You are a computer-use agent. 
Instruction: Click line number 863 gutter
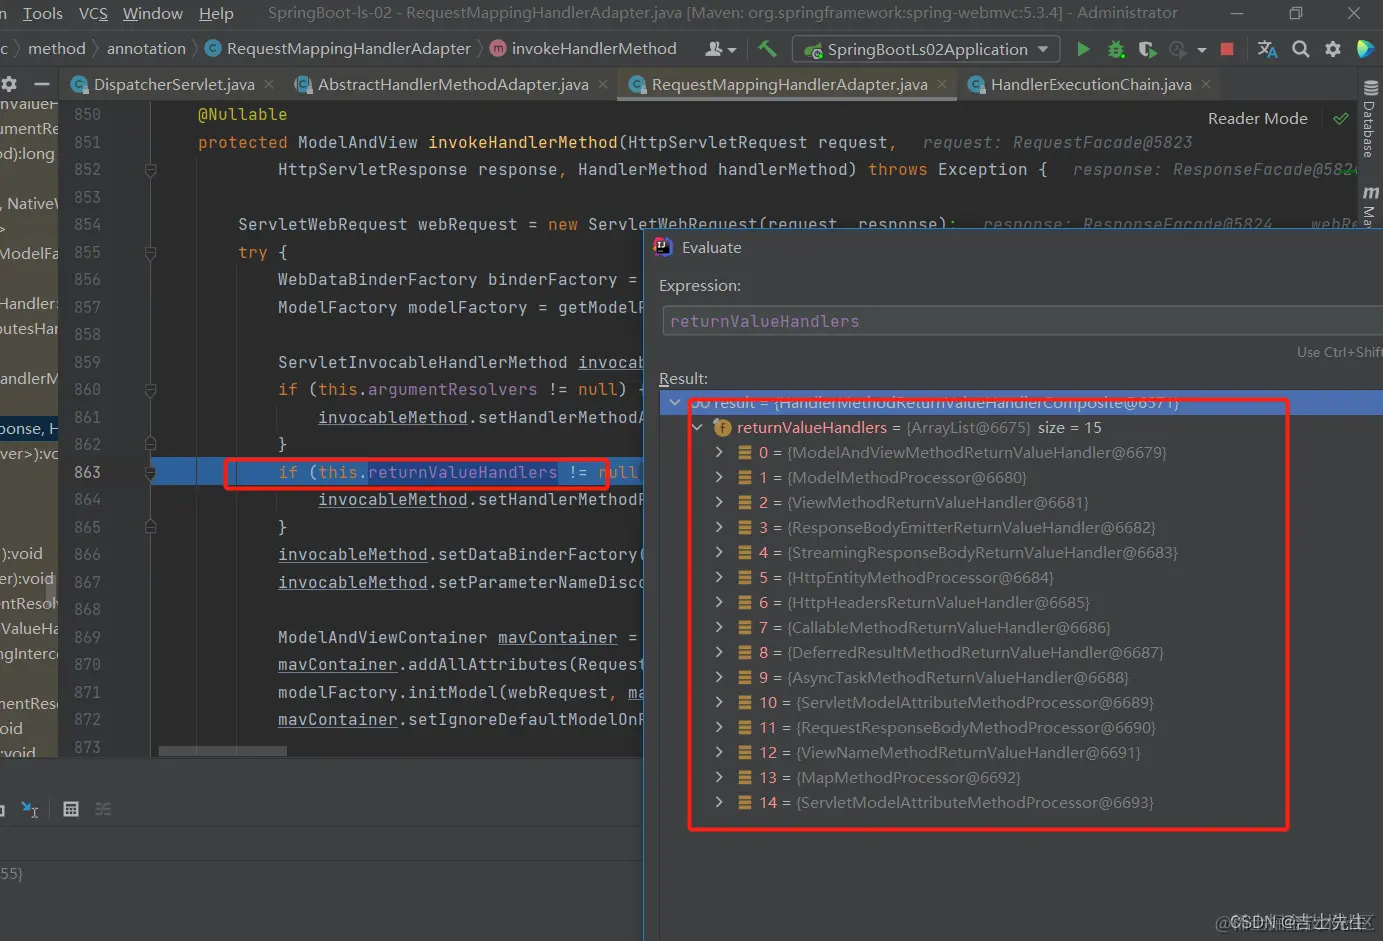point(88,472)
